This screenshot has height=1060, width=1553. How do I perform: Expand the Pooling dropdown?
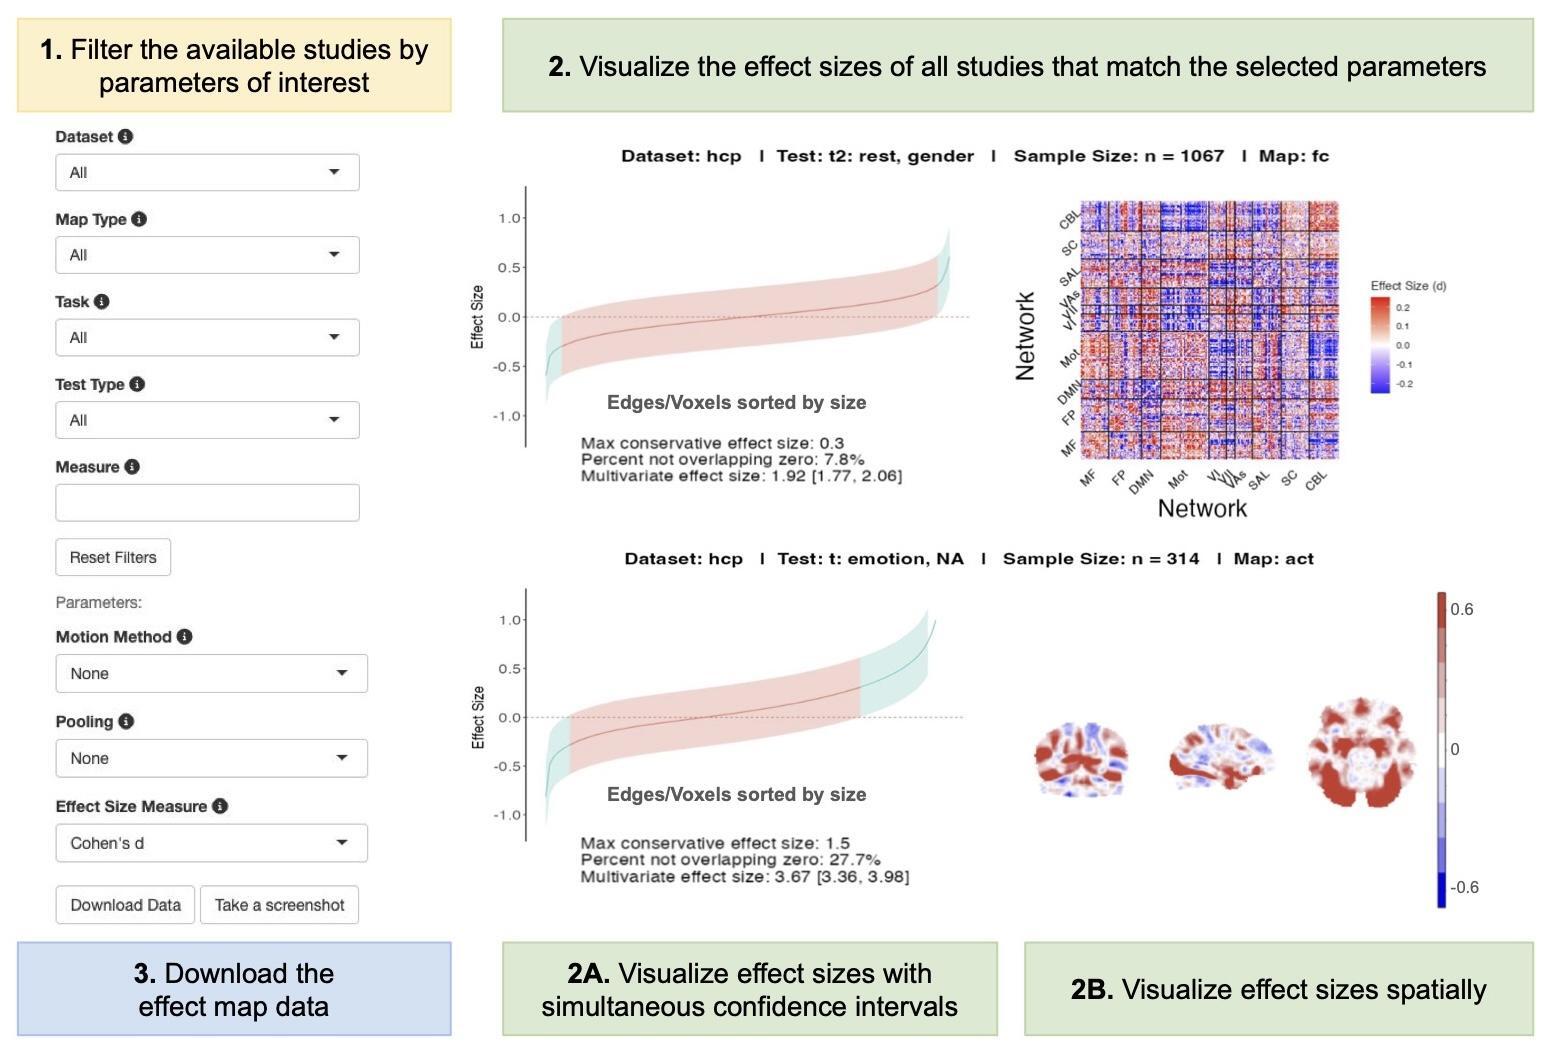point(211,757)
